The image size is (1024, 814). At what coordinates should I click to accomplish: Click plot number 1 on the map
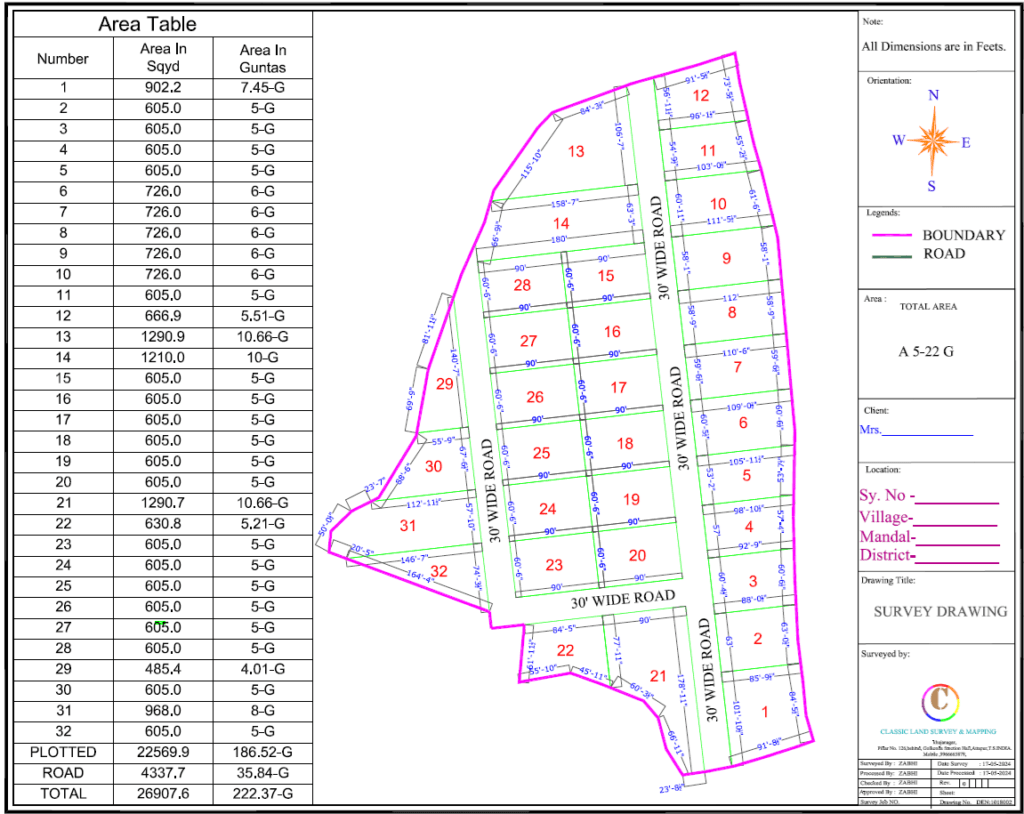[765, 713]
